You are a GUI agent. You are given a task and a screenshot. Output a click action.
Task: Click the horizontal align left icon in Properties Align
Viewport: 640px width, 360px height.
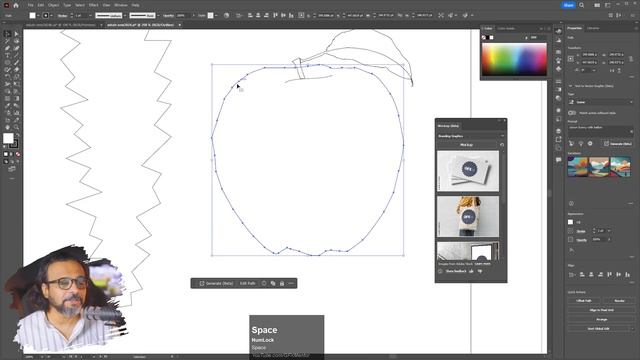pyautogui.click(x=582, y=275)
